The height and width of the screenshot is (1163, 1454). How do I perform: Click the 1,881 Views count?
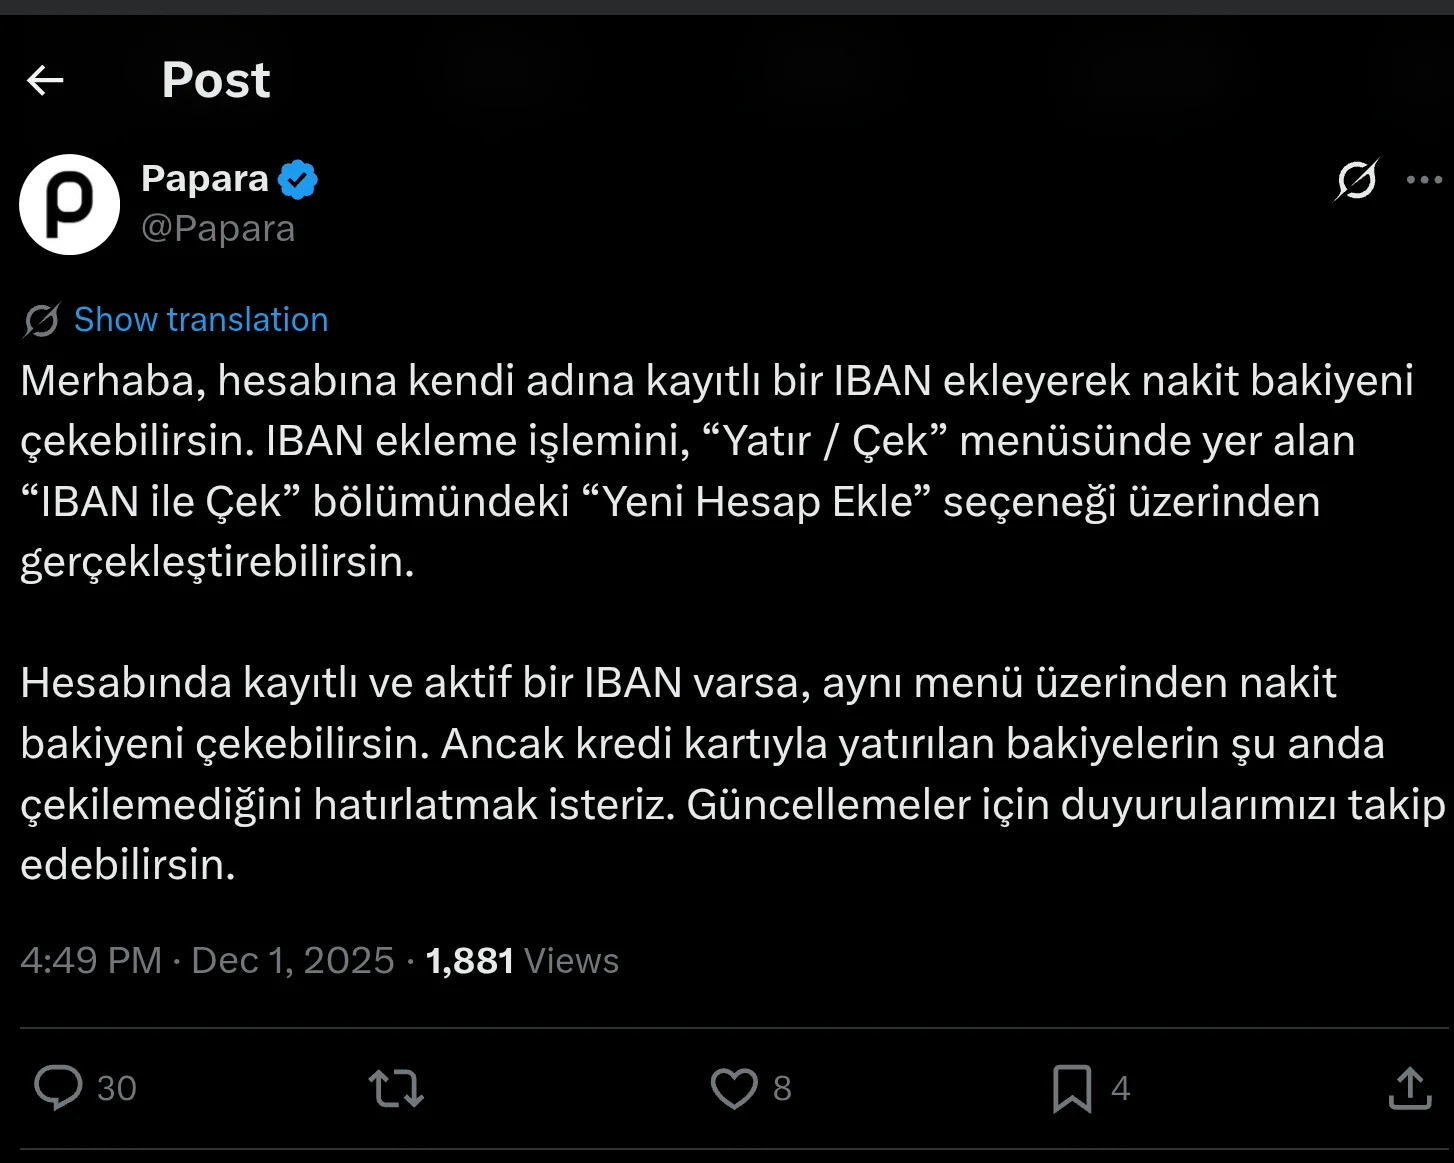point(522,961)
